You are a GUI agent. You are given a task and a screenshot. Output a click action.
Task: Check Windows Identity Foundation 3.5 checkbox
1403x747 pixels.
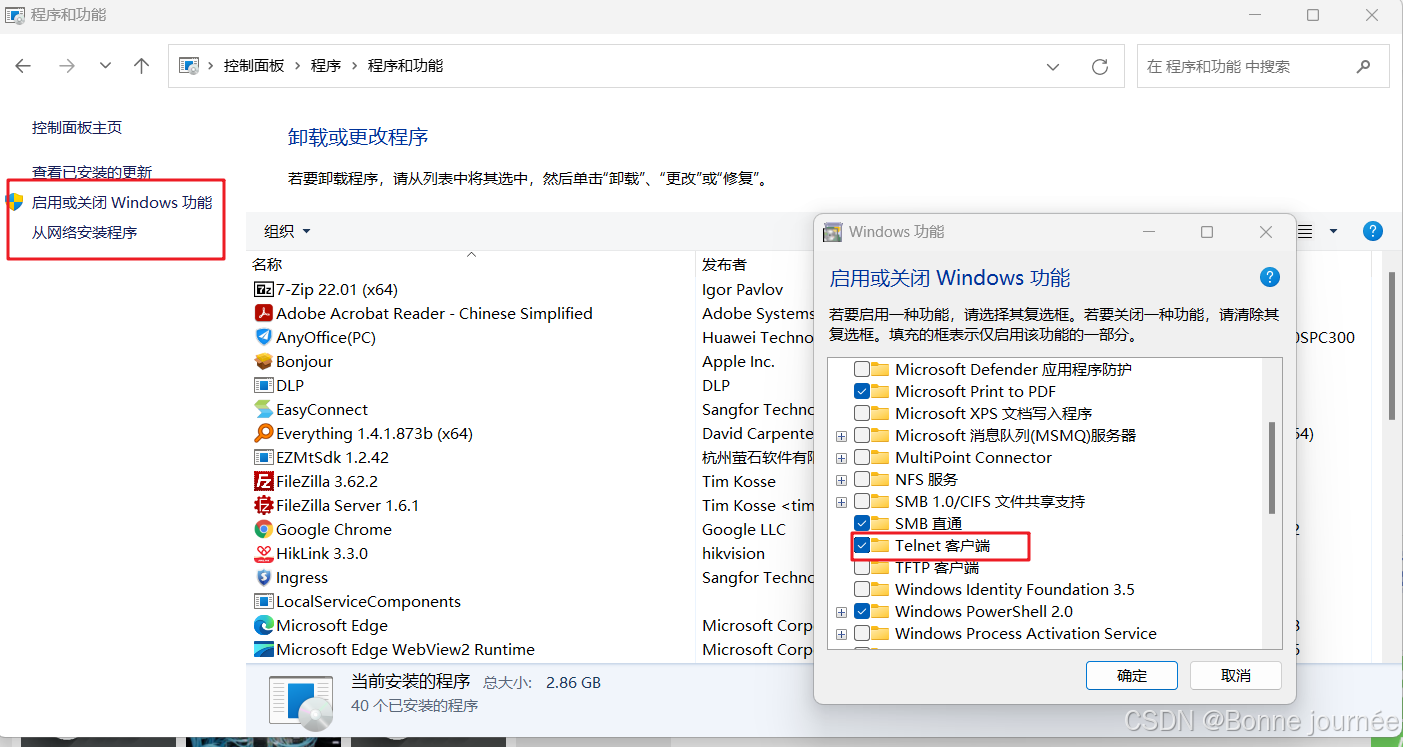tap(861, 589)
